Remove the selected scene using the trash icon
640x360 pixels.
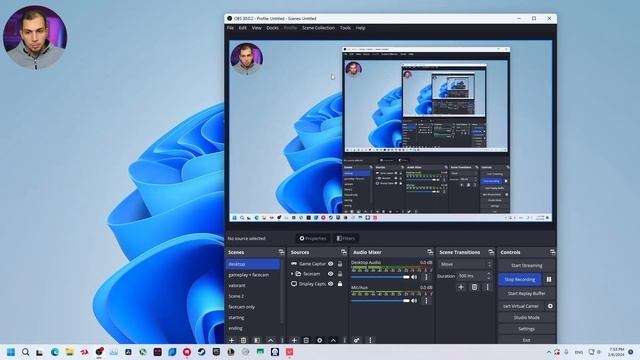[244, 340]
